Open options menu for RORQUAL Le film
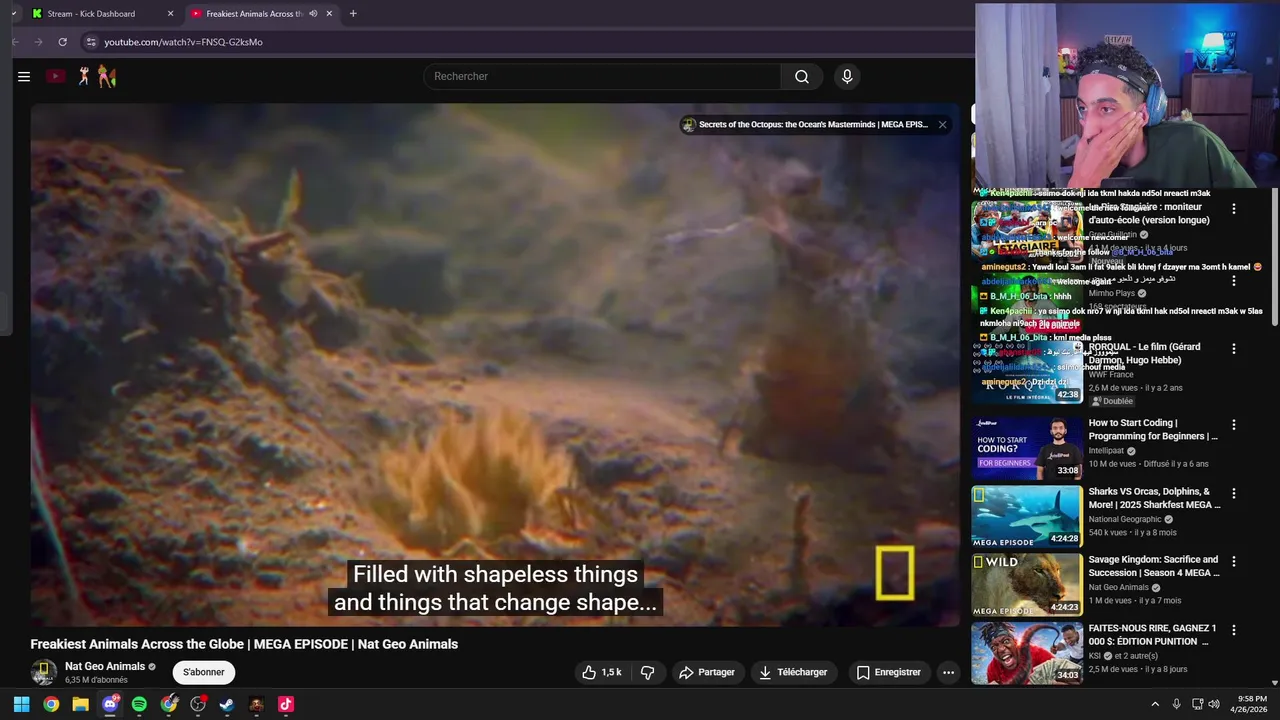The height and width of the screenshot is (720, 1280). (1233, 349)
